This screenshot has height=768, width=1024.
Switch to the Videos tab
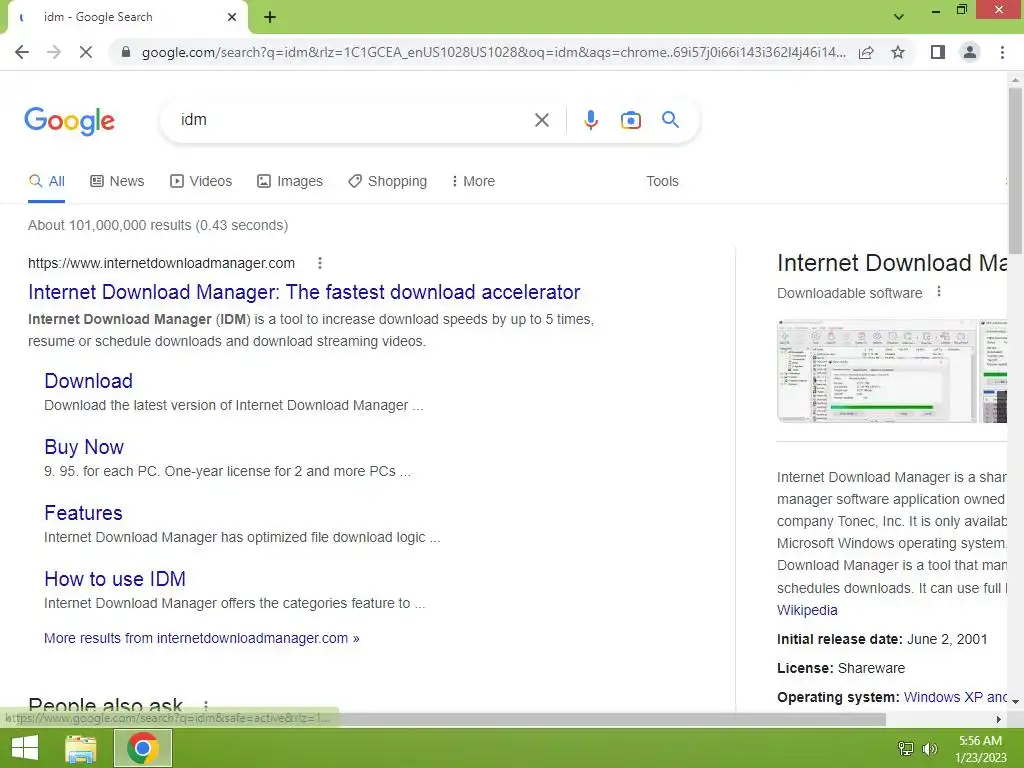tap(201, 182)
